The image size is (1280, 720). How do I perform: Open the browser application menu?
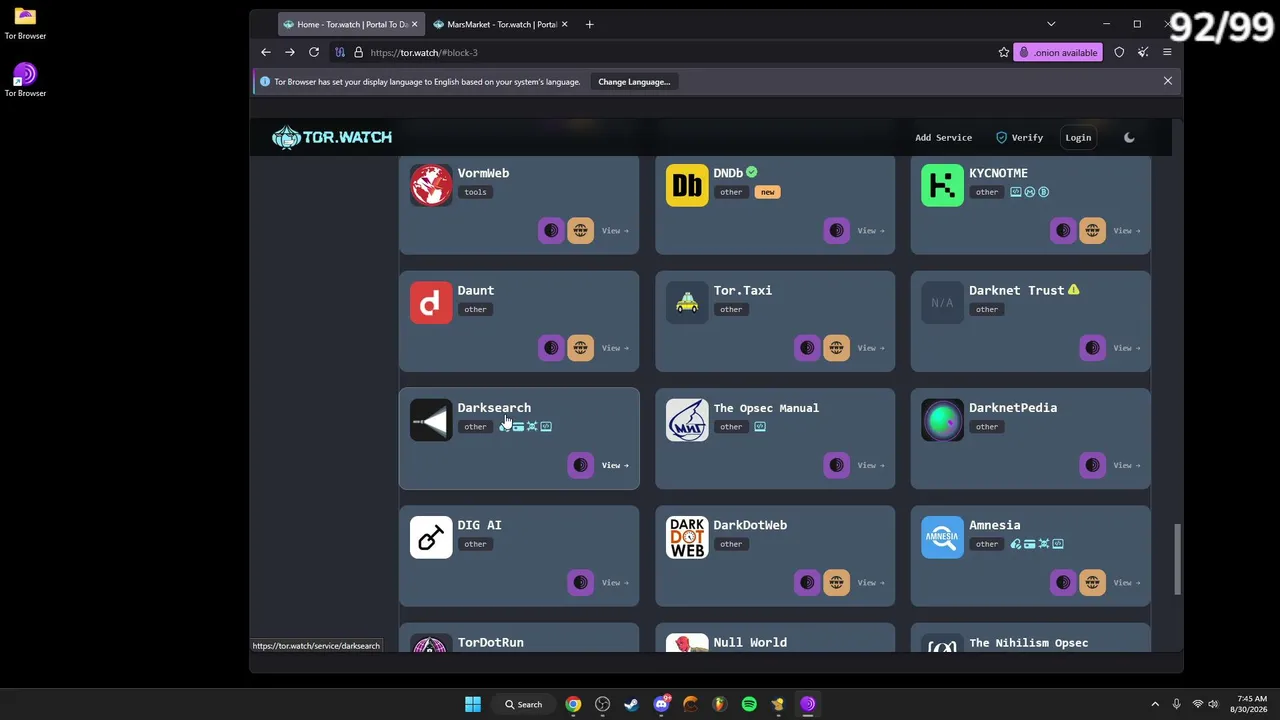1167,52
